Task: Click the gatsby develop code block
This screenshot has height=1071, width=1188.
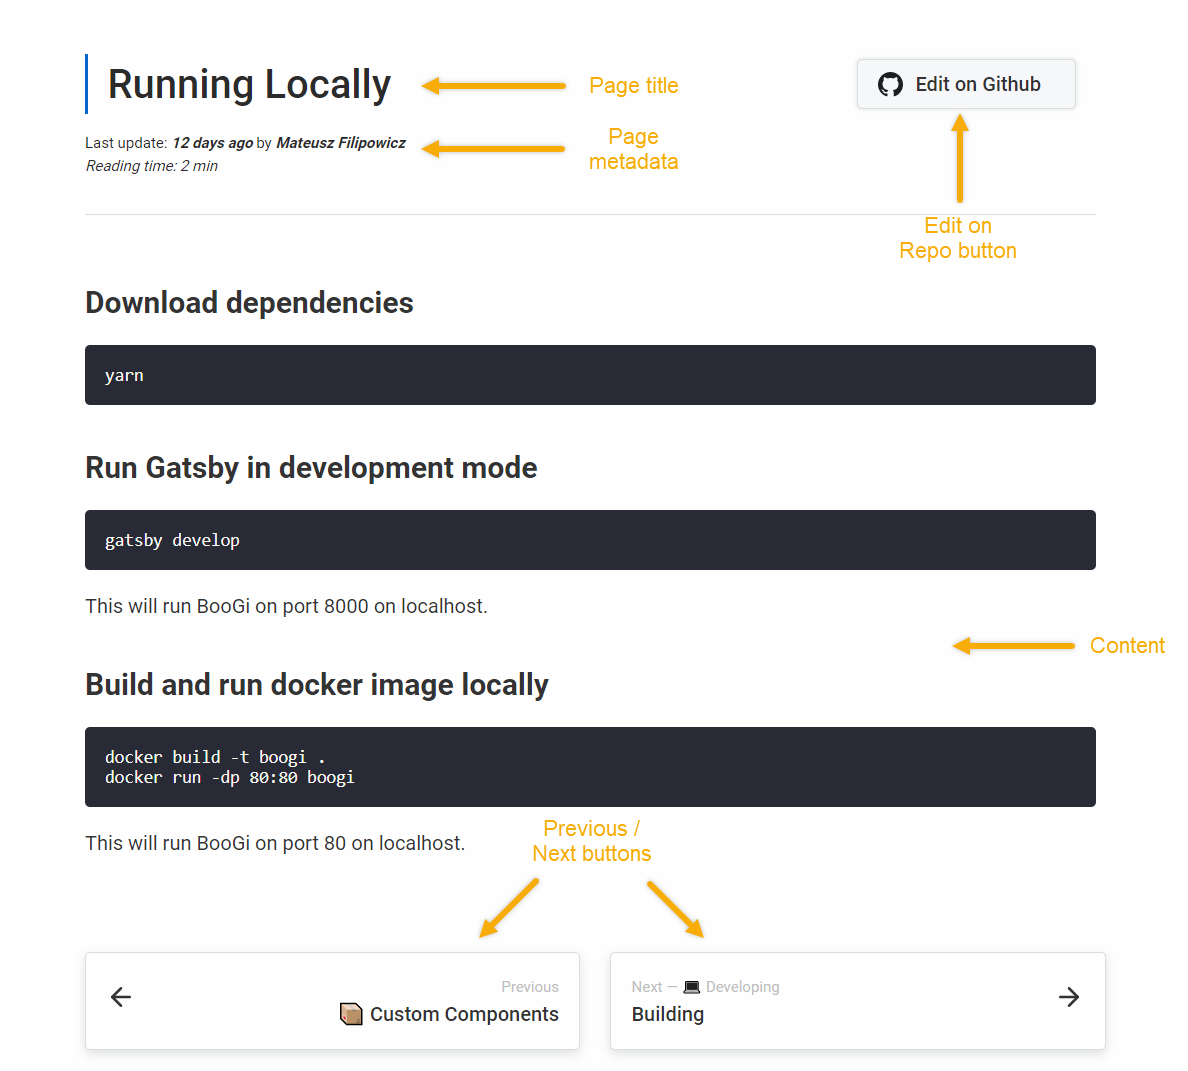Action: (x=590, y=540)
